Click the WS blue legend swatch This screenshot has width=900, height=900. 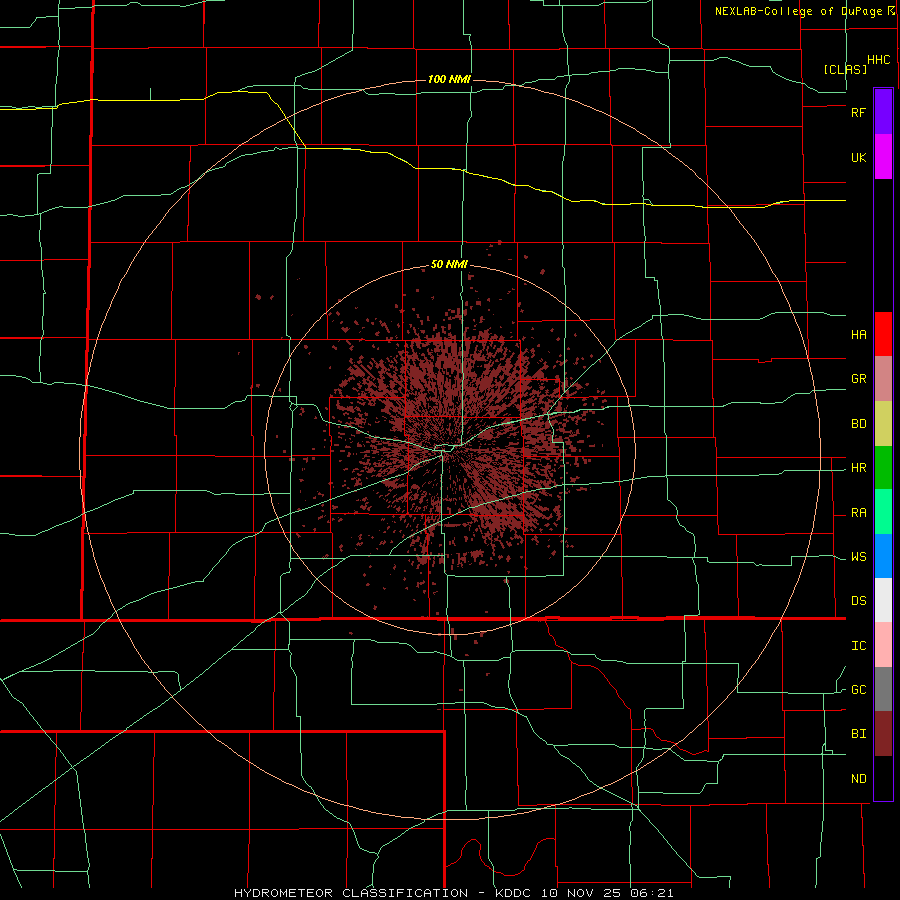pyautogui.click(x=883, y=556)
